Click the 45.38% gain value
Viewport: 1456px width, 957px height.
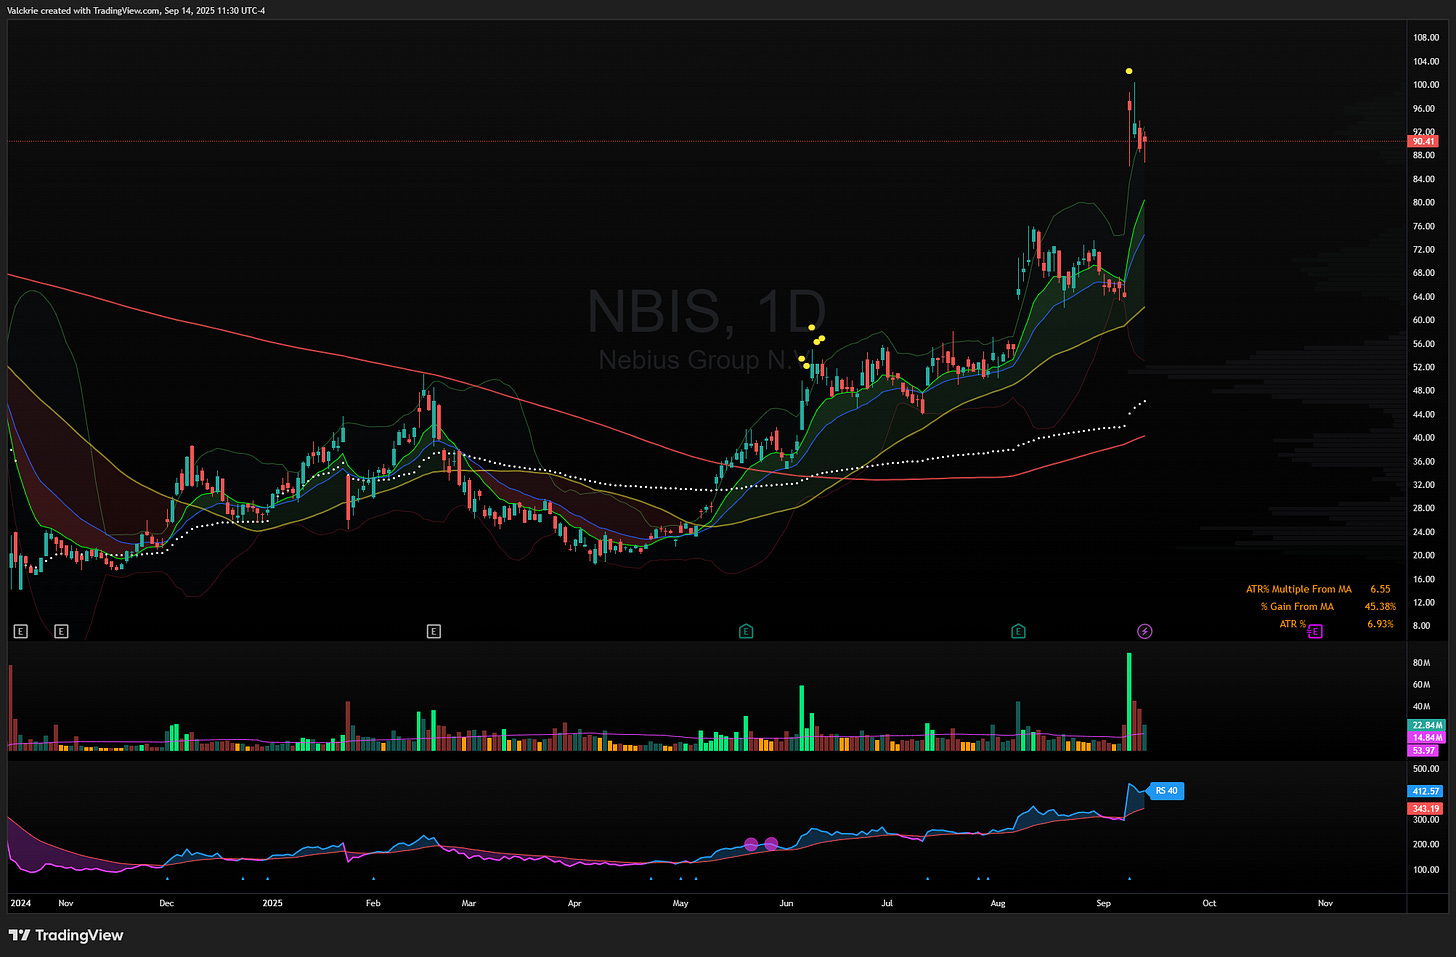click(x=1380, y=606)
